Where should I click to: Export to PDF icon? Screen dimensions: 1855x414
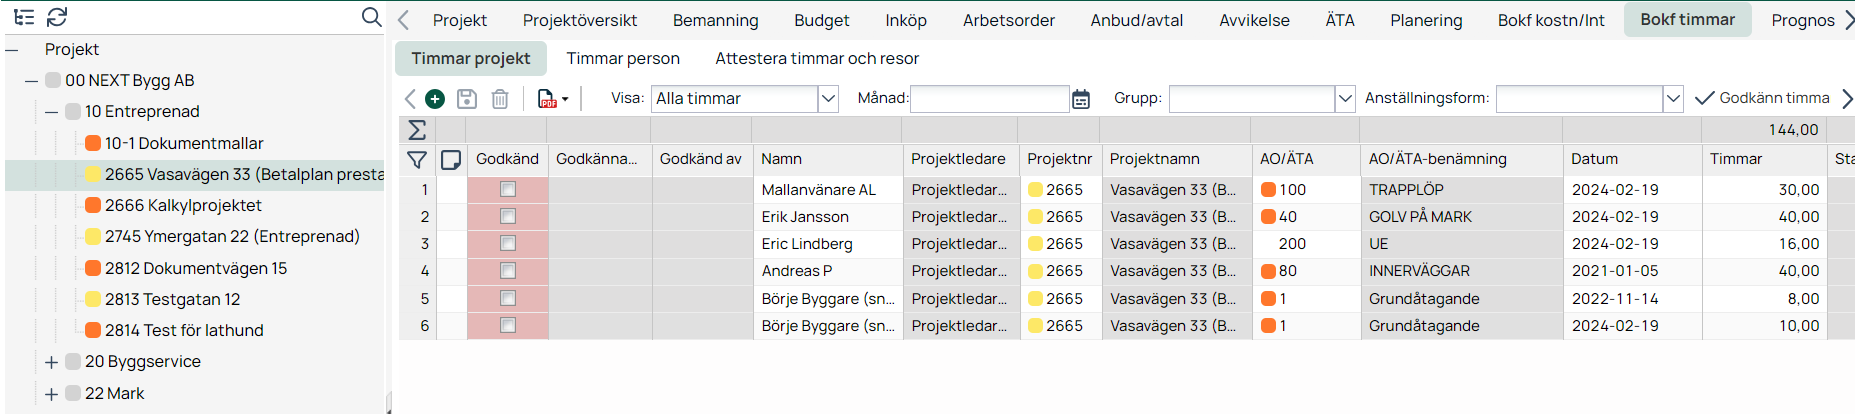(547, 98)
